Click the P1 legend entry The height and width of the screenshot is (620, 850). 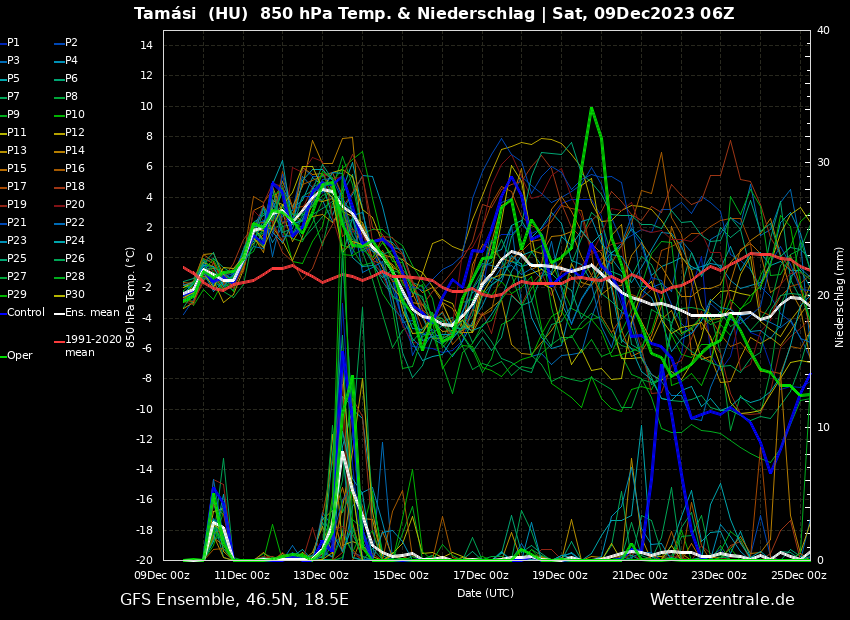coord(13,43)
